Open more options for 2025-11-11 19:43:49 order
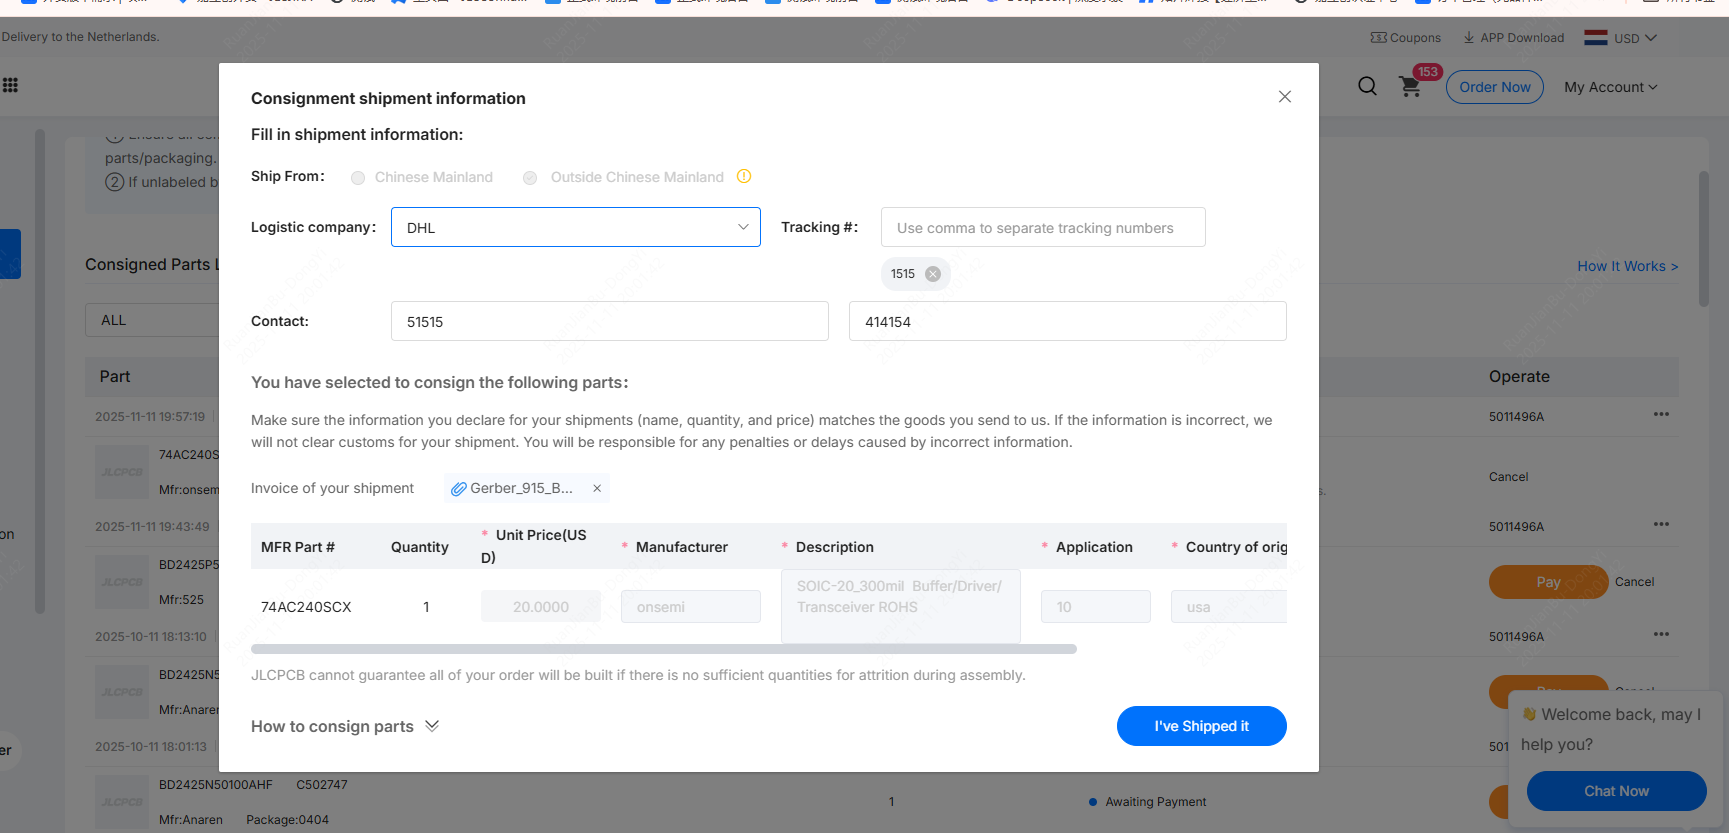The width and height of the screenshot is (1729, 833). [1661, 524]
